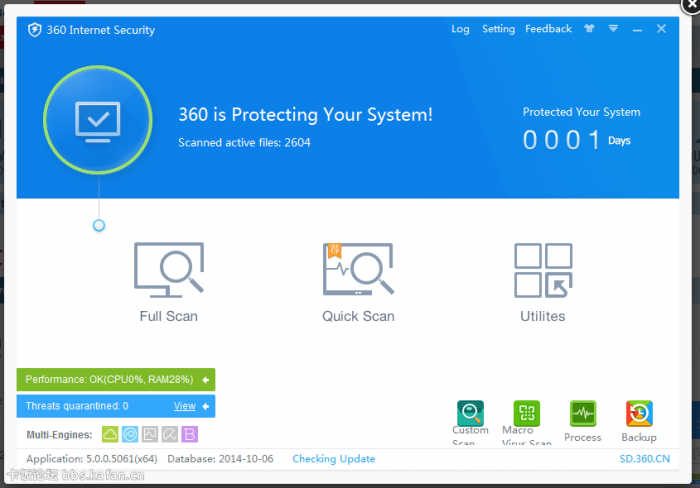The image size is (700, 488).
Task: Enable the purple B engine
Action: tap(189, 434)
